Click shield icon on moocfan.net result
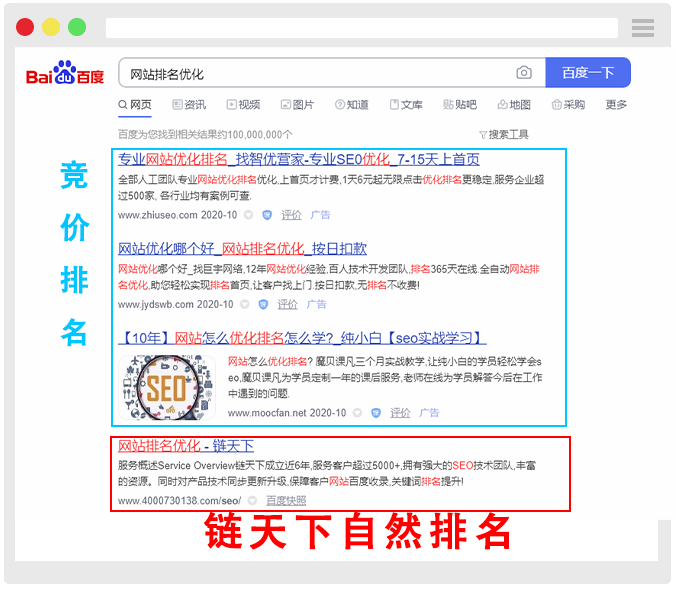The width and height of the screenshot is (676, 590). pos(376,413)
